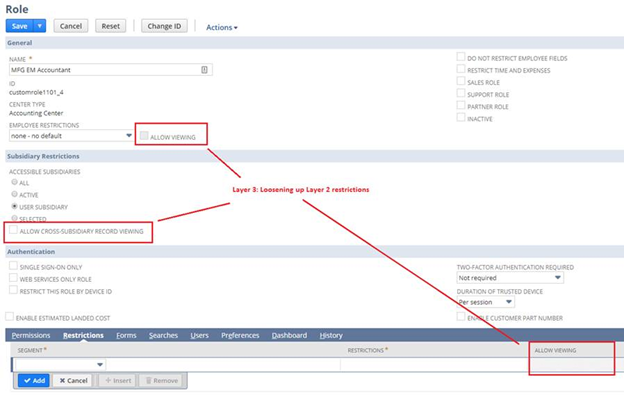Click the Add button with checkmark
The width and height of the screenshot is (624, 395).
(x=34, y=381)
